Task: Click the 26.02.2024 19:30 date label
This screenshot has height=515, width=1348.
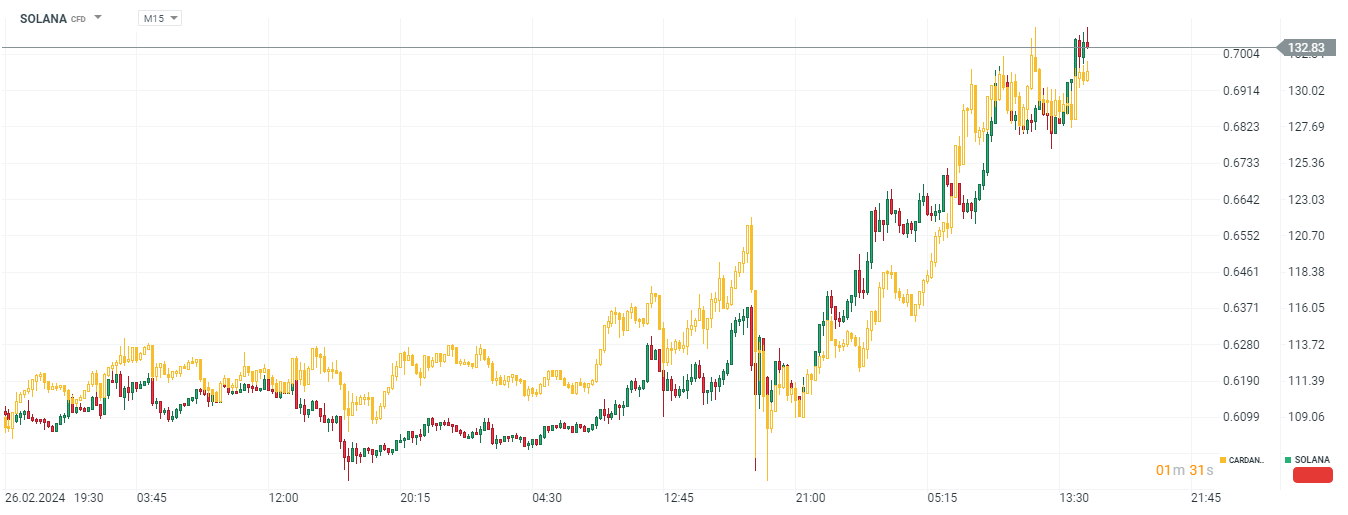Action: coord(52,497)
